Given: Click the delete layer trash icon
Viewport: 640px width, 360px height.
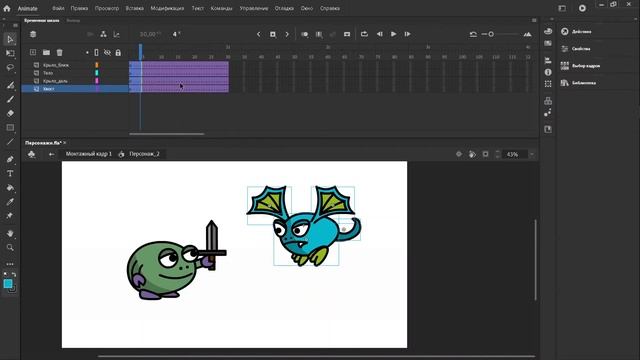Looking at the screenshot, I should [x=60, y=52].
